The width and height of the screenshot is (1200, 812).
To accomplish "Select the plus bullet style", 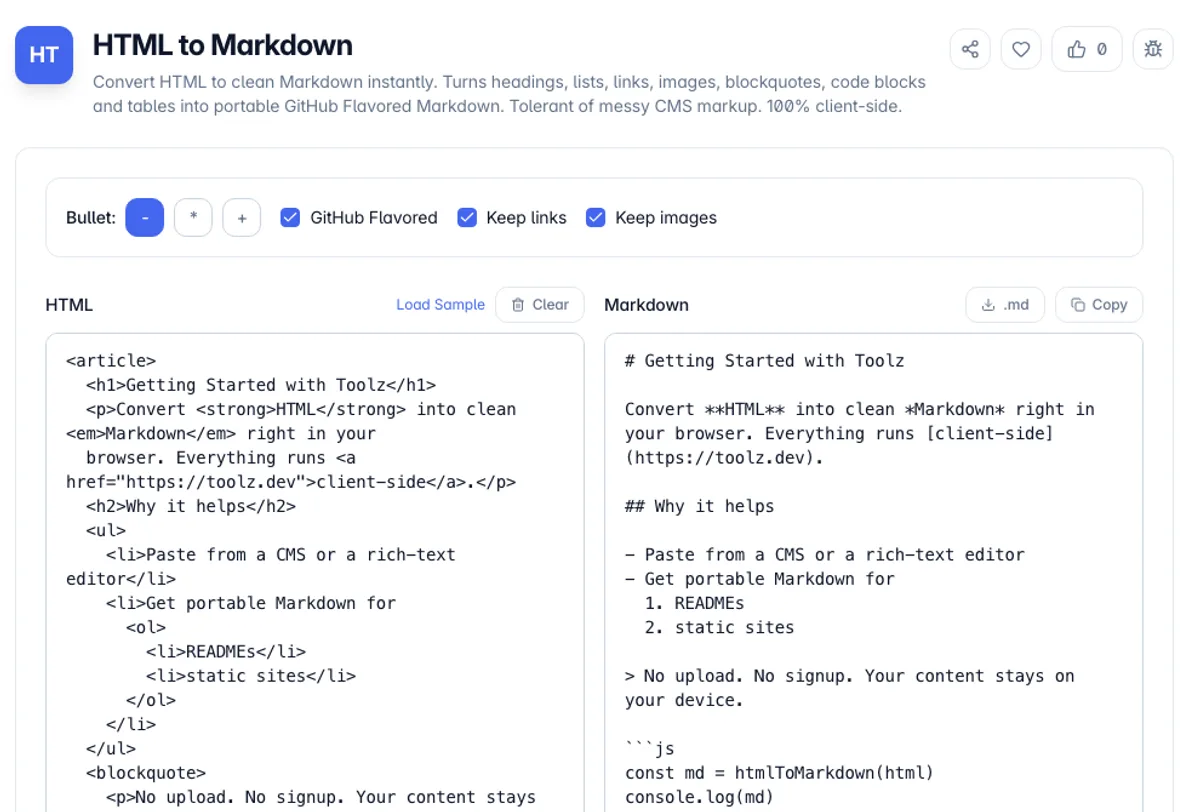I will pyautogui.click(x=242, y=217).
